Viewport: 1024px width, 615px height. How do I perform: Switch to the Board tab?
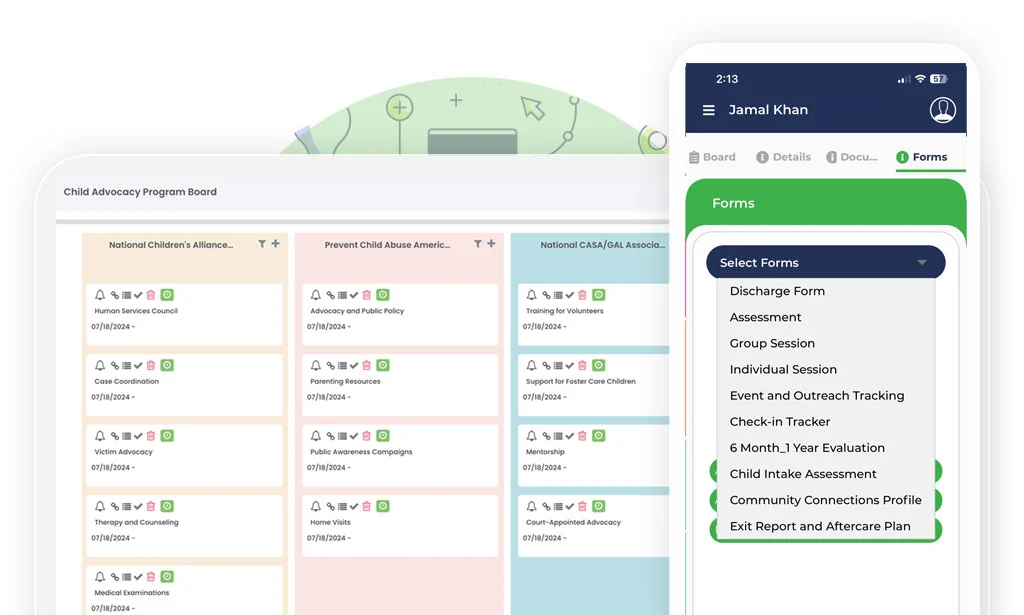712,157
